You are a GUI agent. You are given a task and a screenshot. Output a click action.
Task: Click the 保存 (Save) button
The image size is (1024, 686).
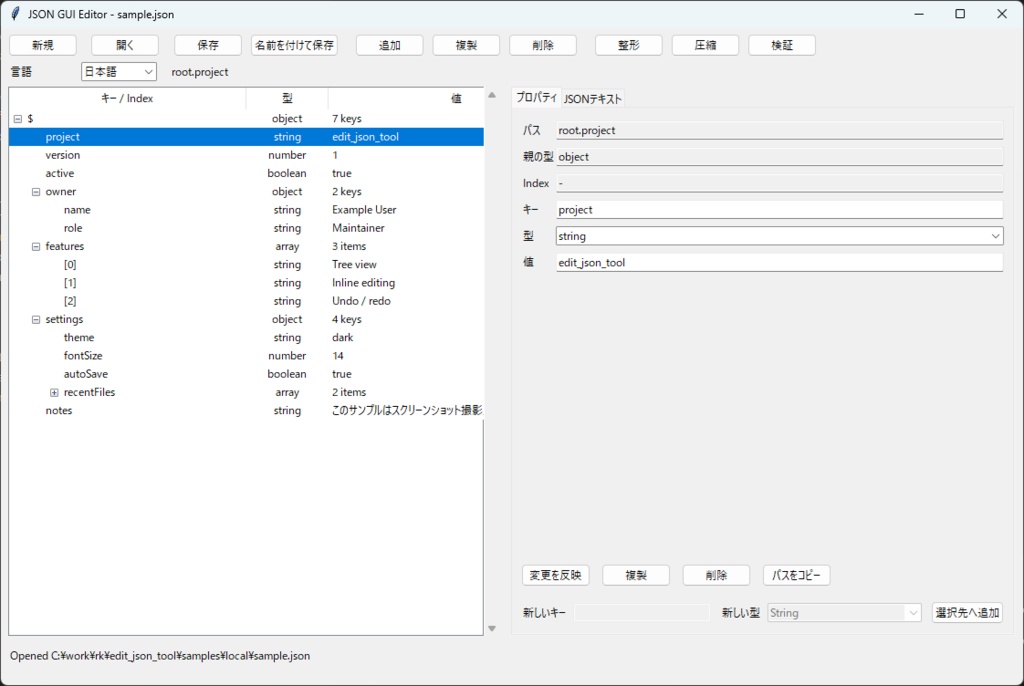[x=208, y=45]
